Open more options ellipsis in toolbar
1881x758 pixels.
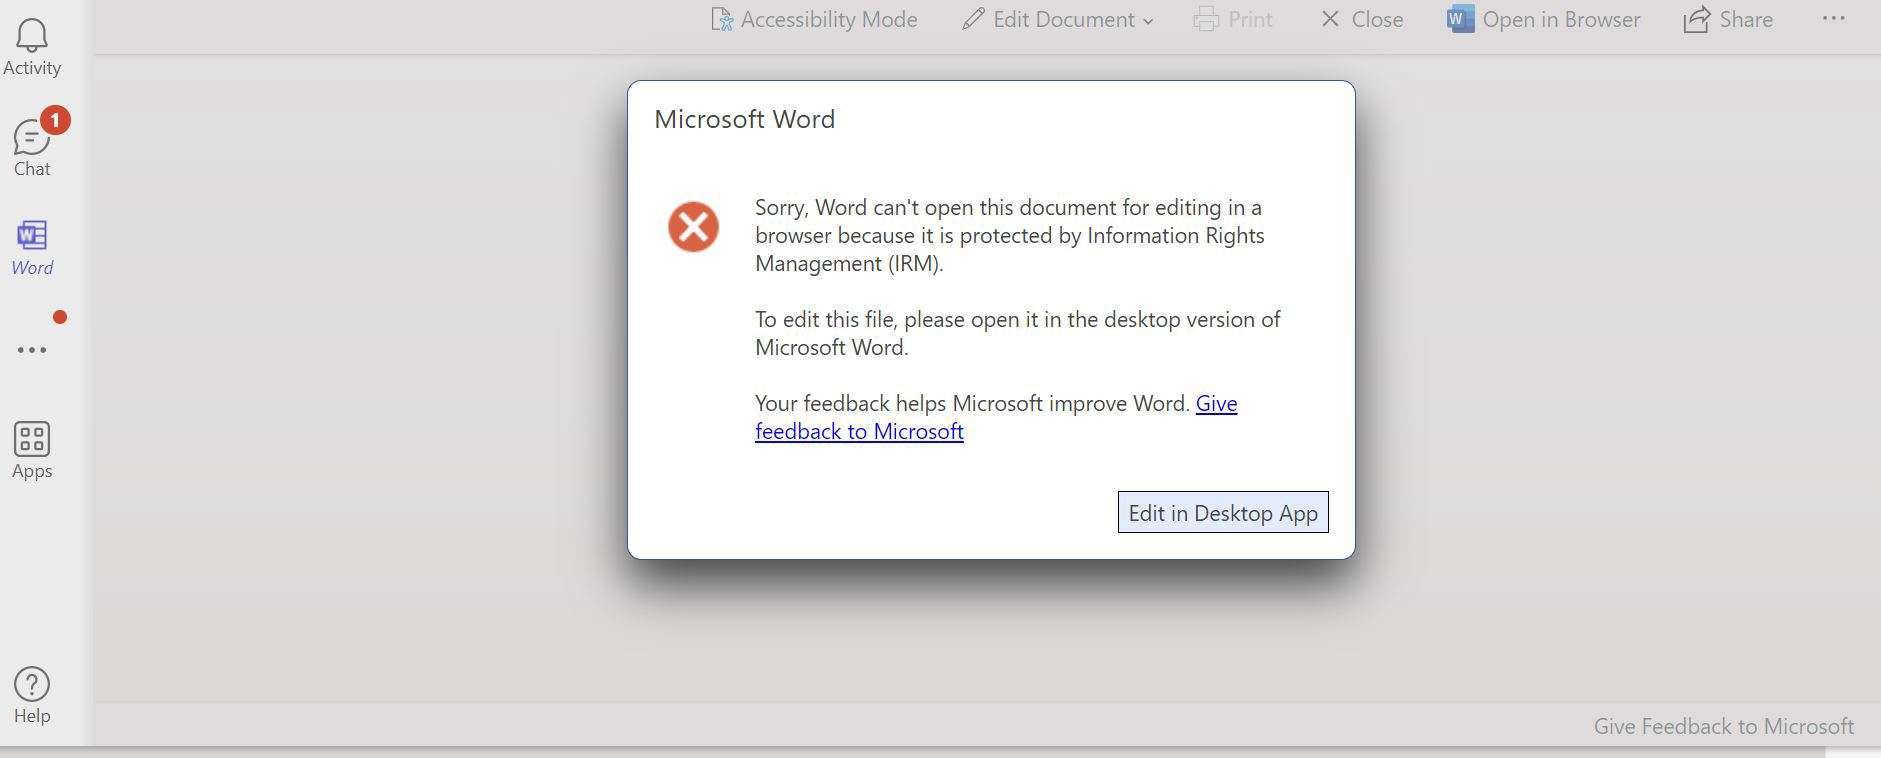(x=1833, y=18)
